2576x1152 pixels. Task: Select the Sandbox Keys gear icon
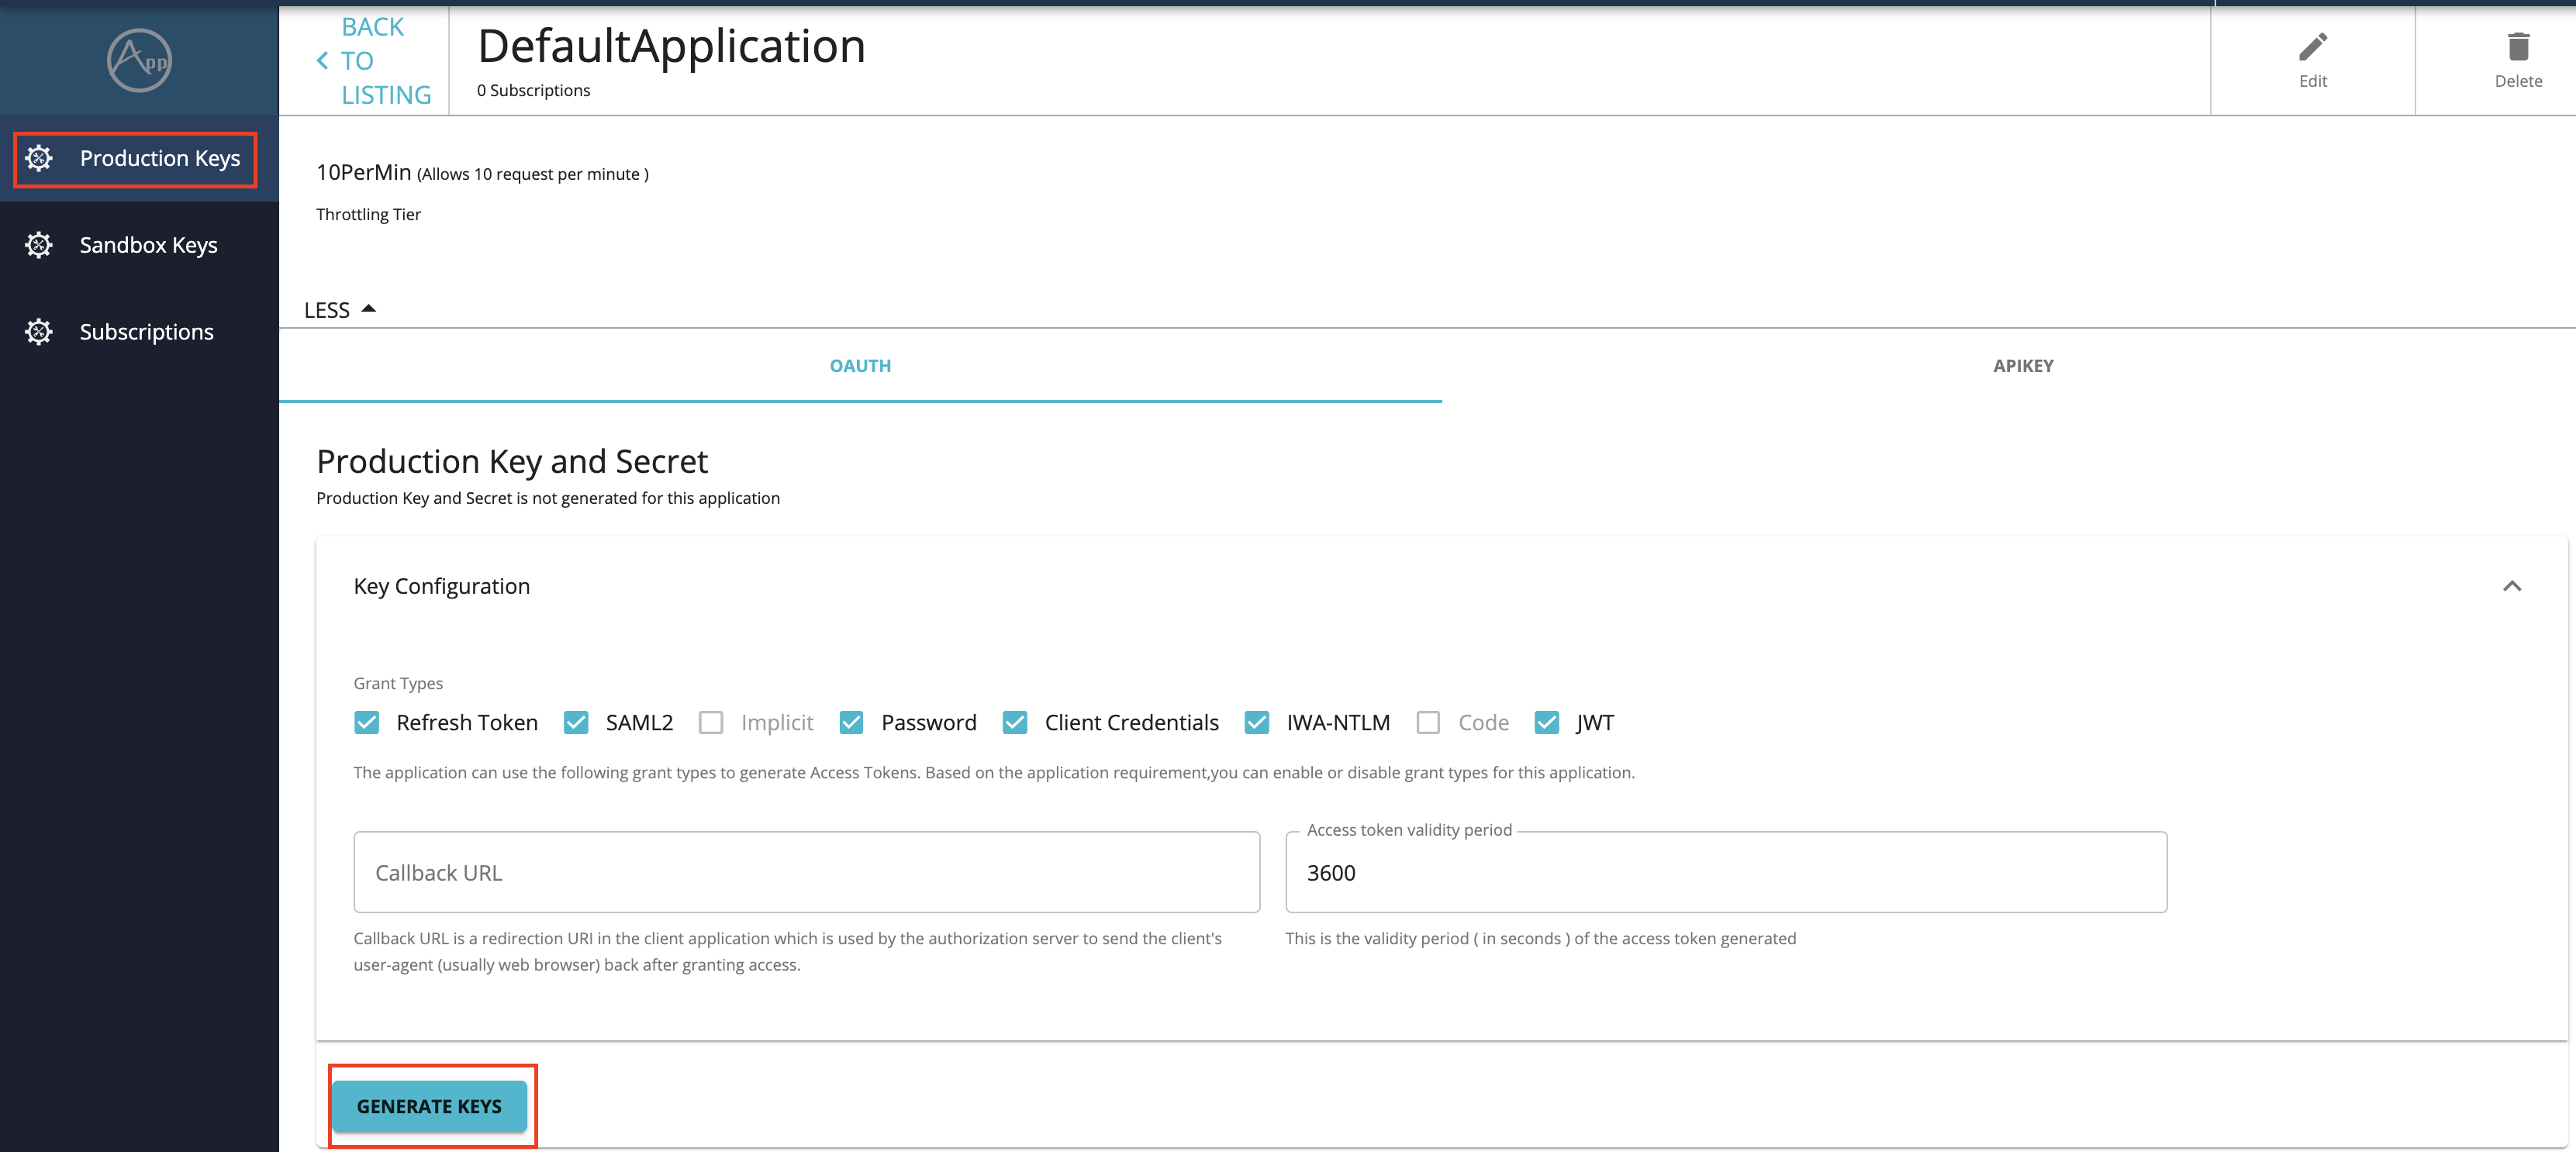pos(39,244)
